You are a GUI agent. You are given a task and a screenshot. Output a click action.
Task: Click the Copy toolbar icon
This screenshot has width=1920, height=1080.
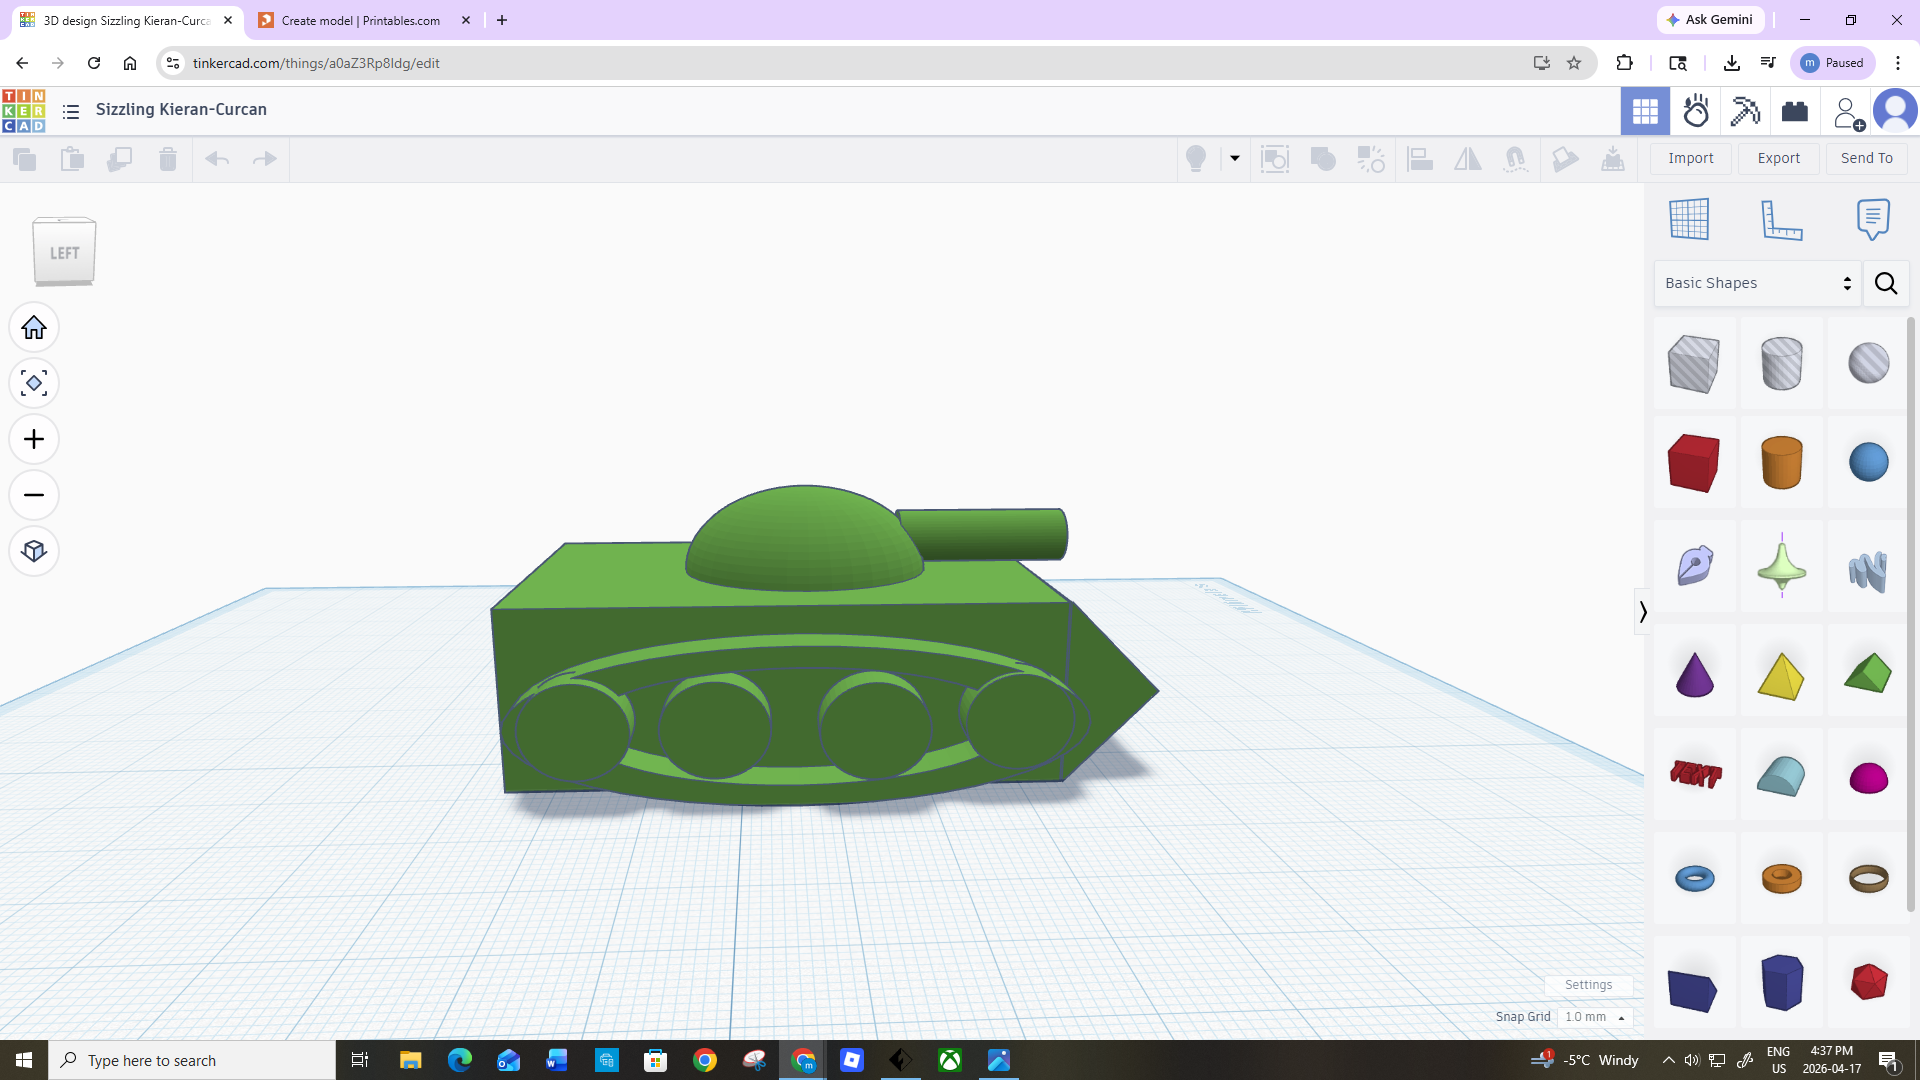pyautogui.click(x=24, y=159)
